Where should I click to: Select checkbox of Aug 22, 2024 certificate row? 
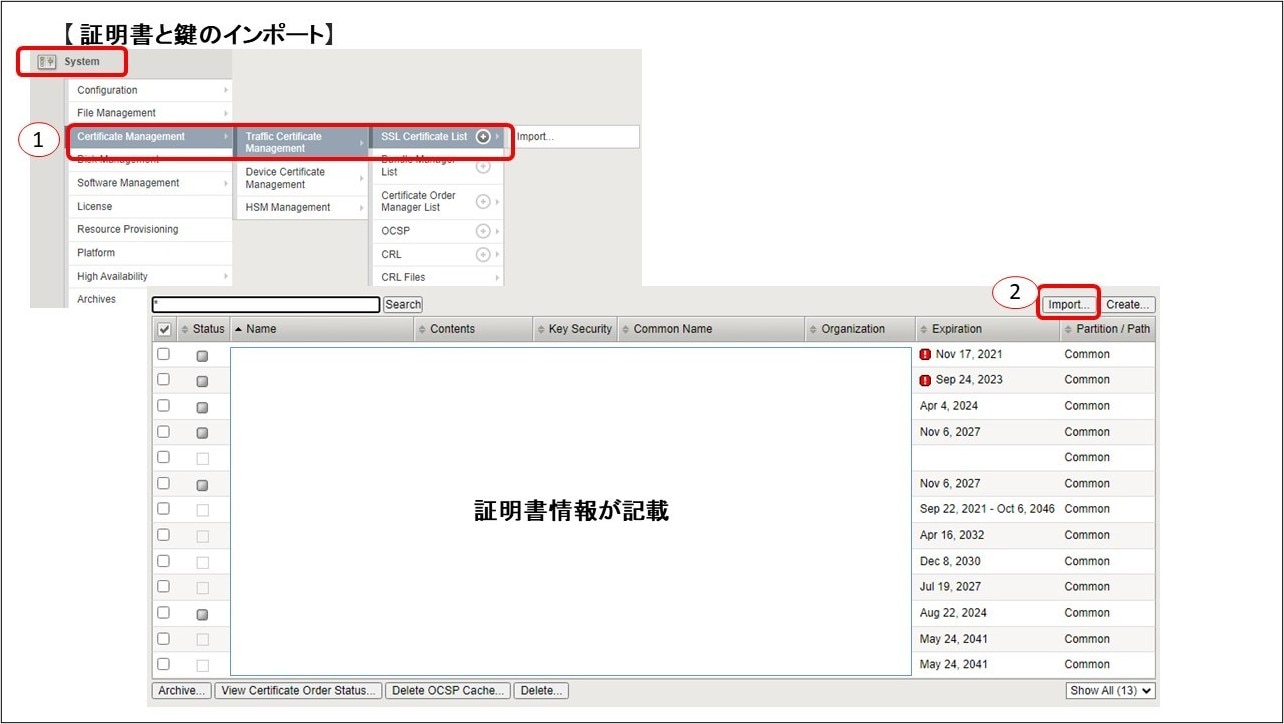pyautogui.click(x=164, y=613)
